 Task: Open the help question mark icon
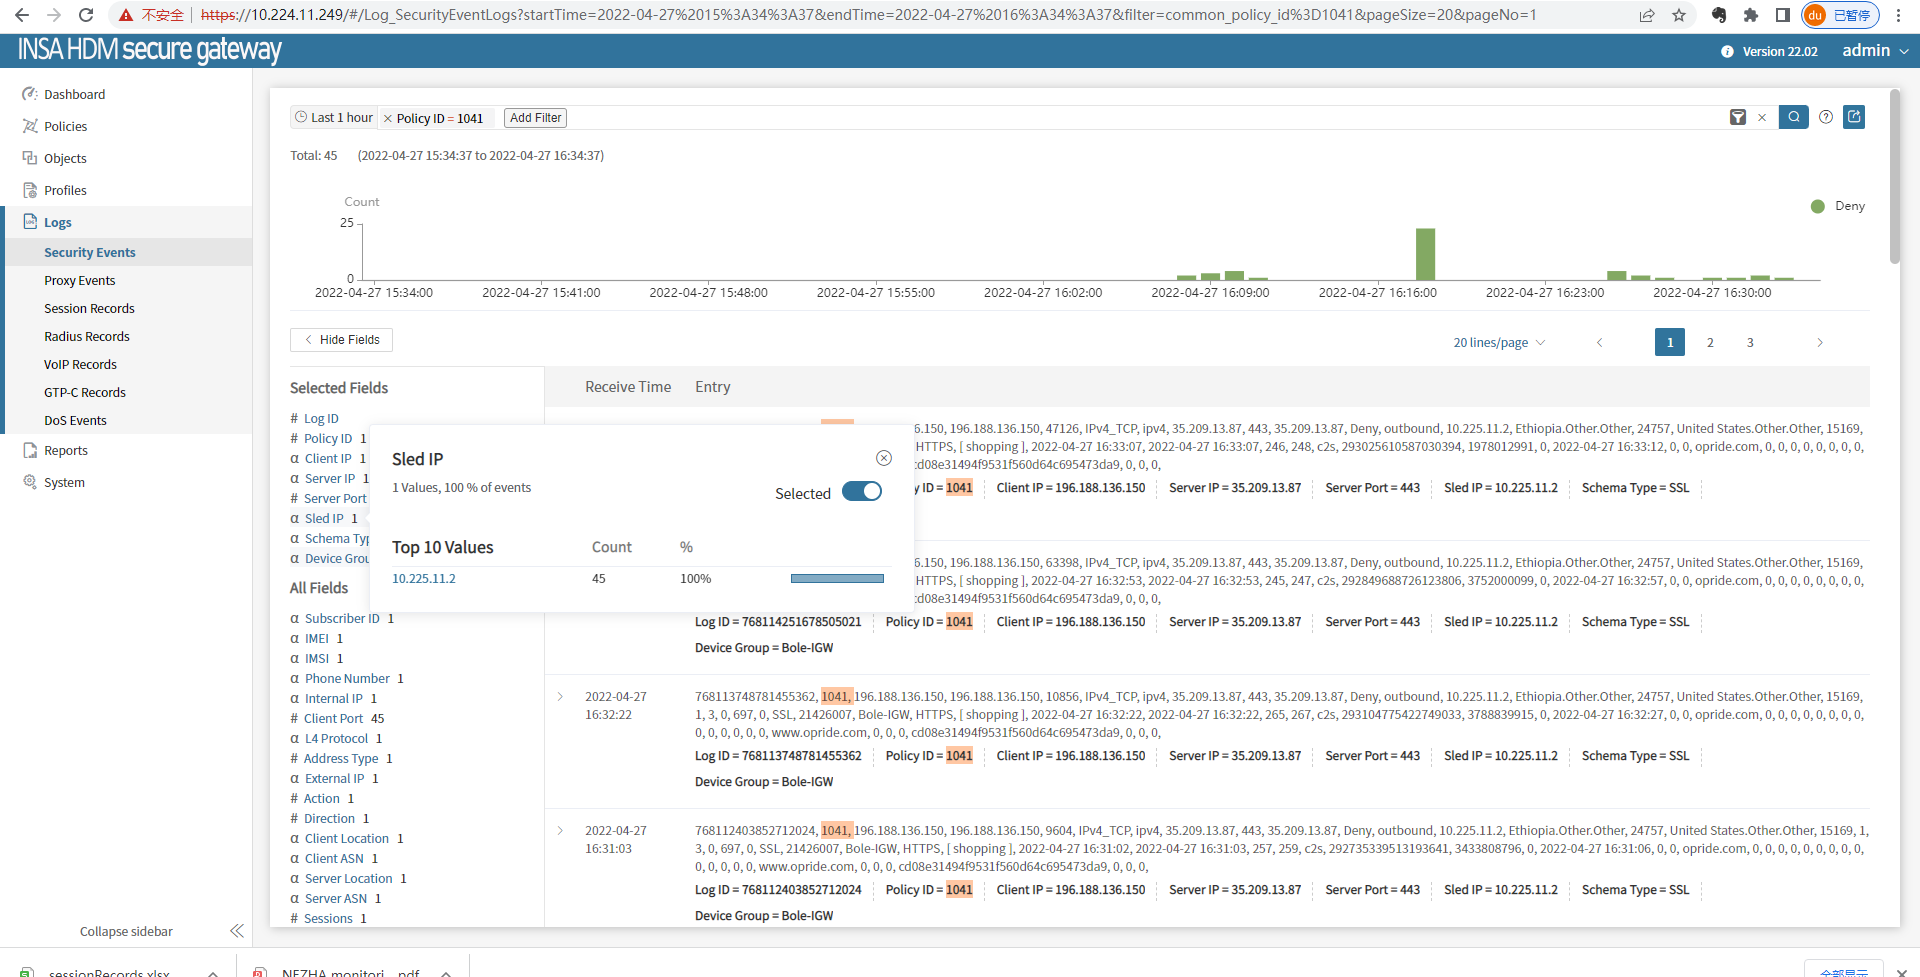click(1826, 117)
